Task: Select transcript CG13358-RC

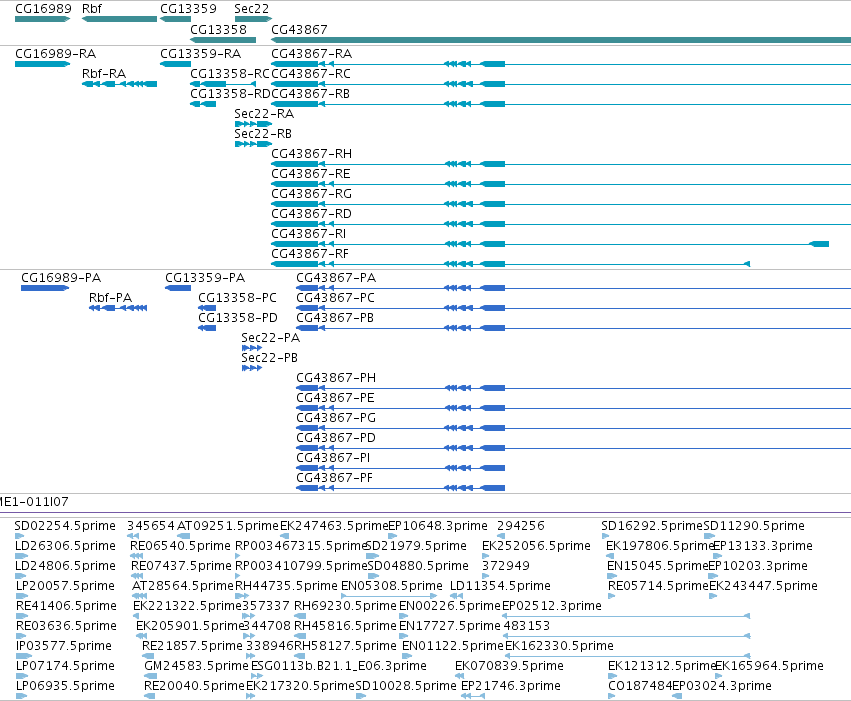Action: pyautogui.click(x=230, y=73)
